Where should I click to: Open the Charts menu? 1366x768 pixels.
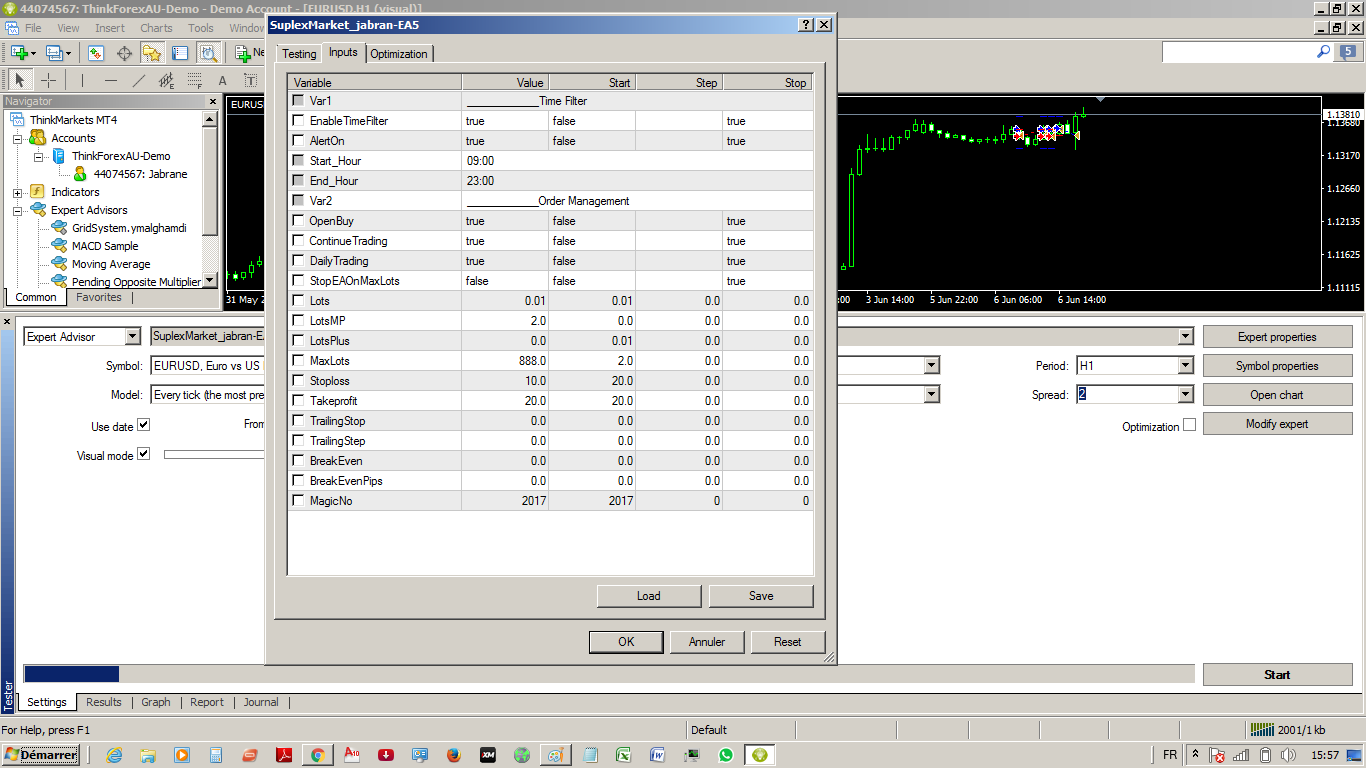pos(156,28)
